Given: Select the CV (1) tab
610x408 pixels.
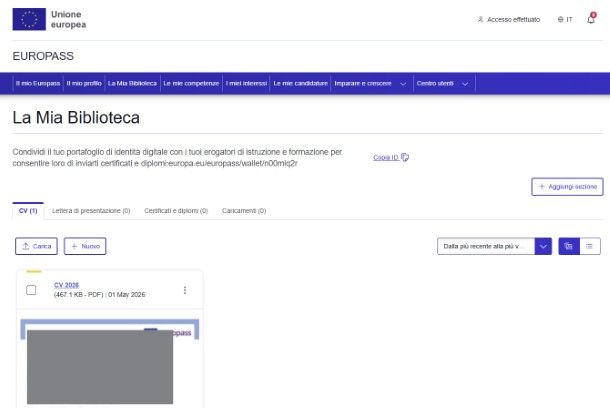Looking at the screenshot, I should point(28,211).
